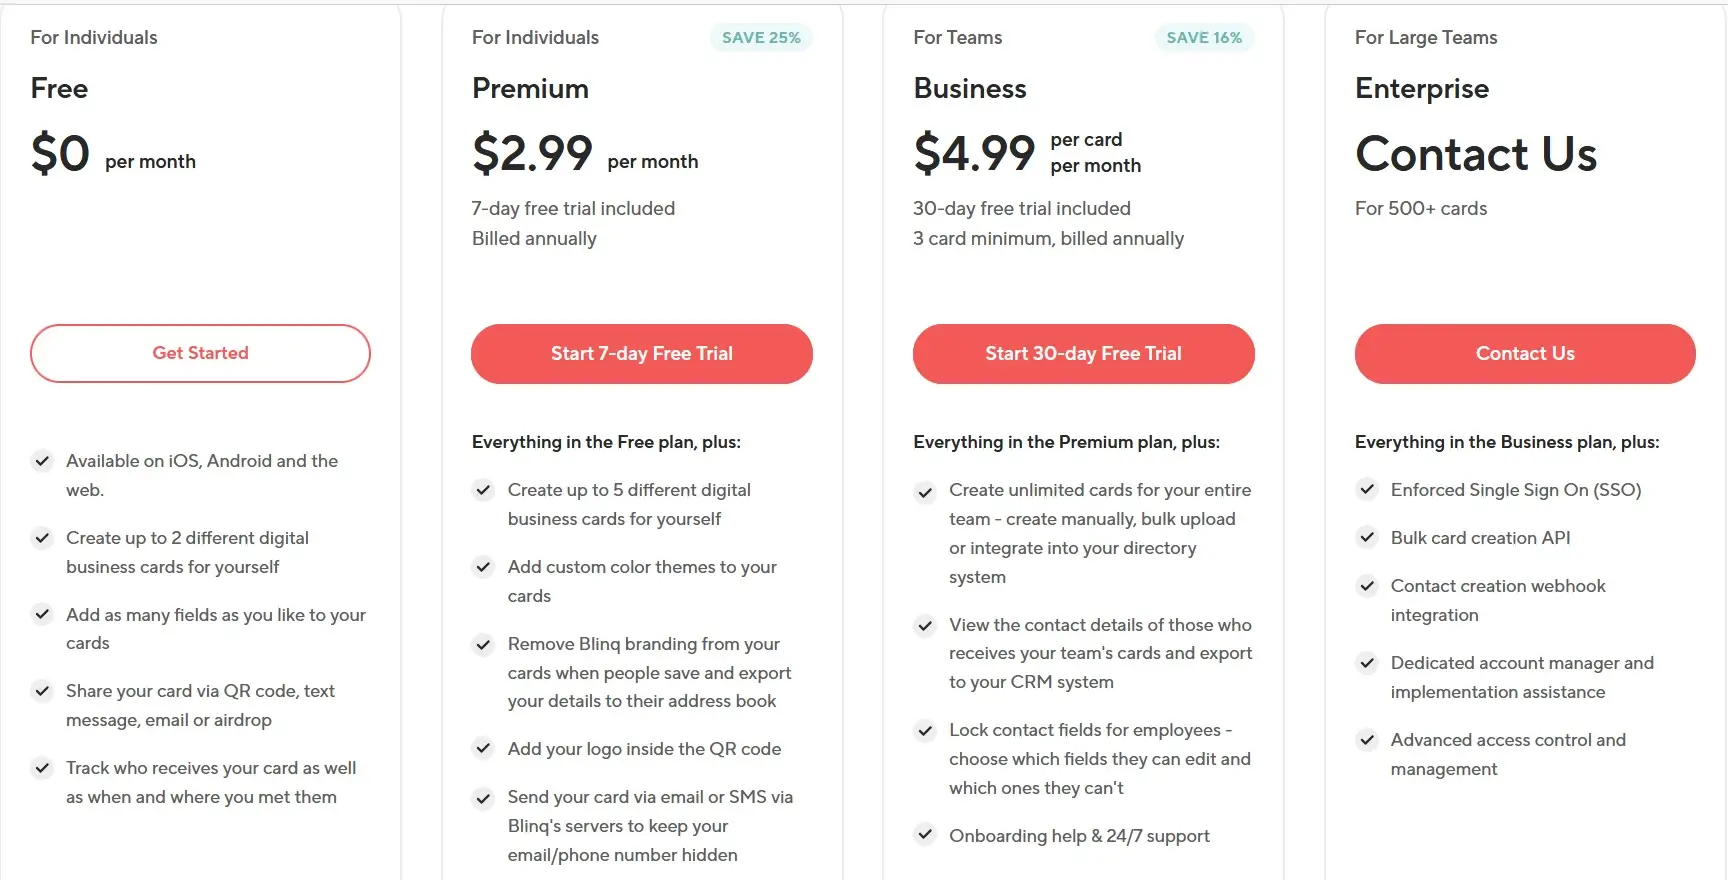The image size is (1728, 880).
Task: Click checkmark next to Lock contact fields
Action: tap(925, 731)
